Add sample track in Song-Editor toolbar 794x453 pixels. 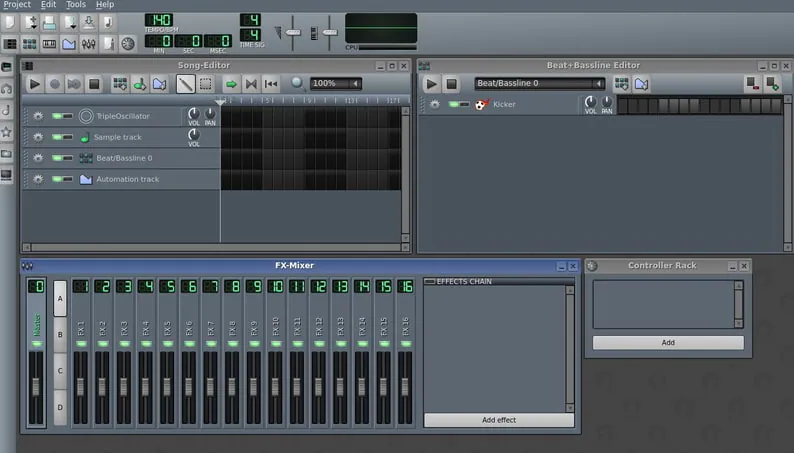140,84
